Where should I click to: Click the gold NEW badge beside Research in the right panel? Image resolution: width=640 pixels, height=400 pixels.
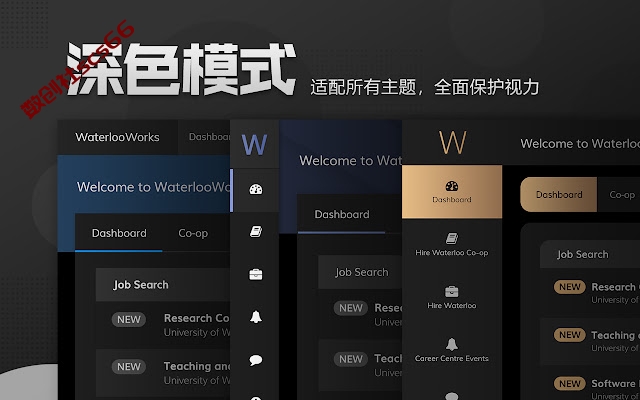click(x=570, y=287)
